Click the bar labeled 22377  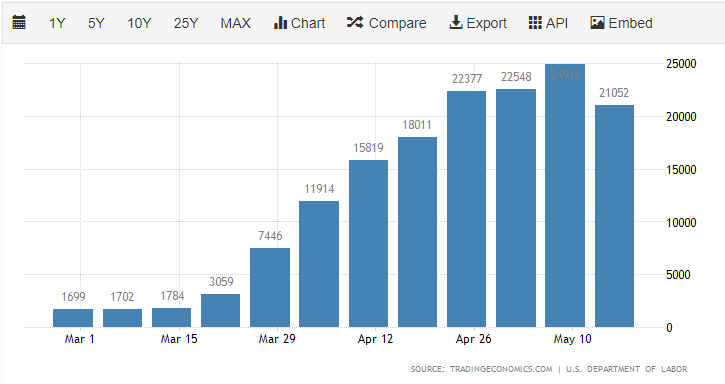467,209
